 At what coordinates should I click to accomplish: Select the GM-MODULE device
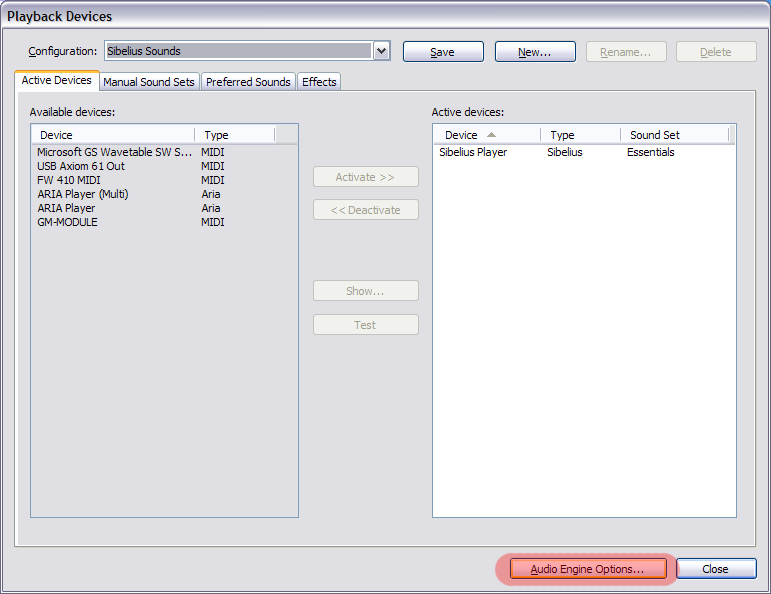[x=164, y=222]
